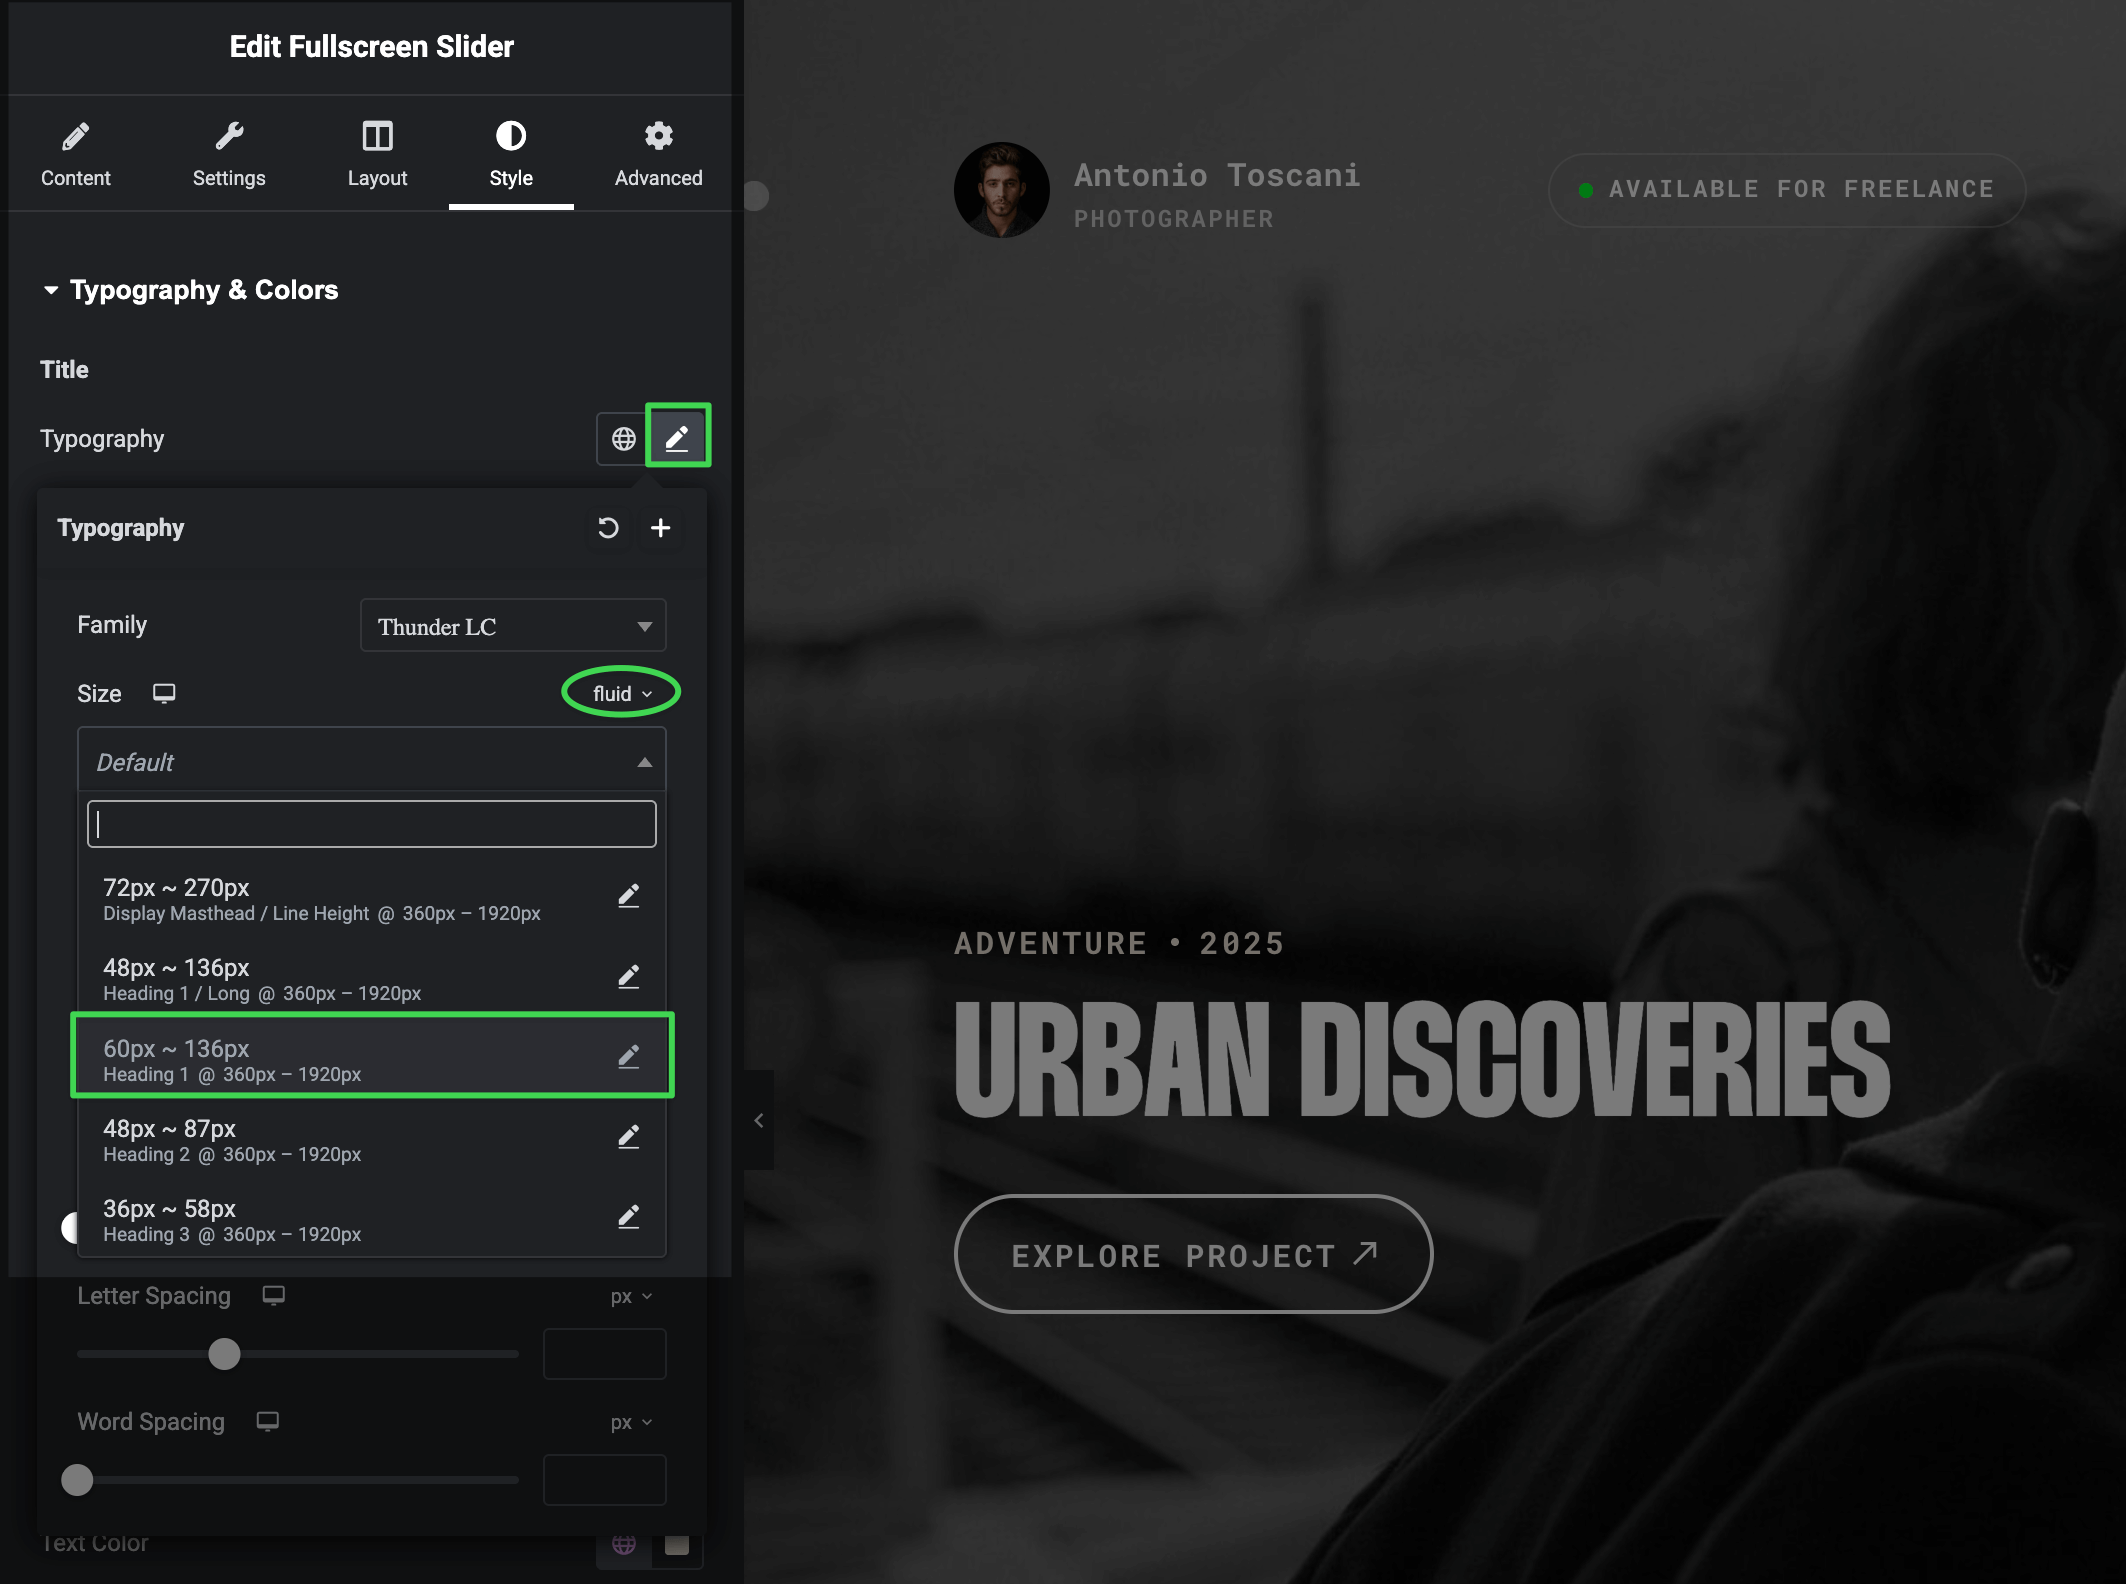Viewport: 2126px width, 1584px height.
Task: Click the globe global typography icon
Action: coord(623,439)
